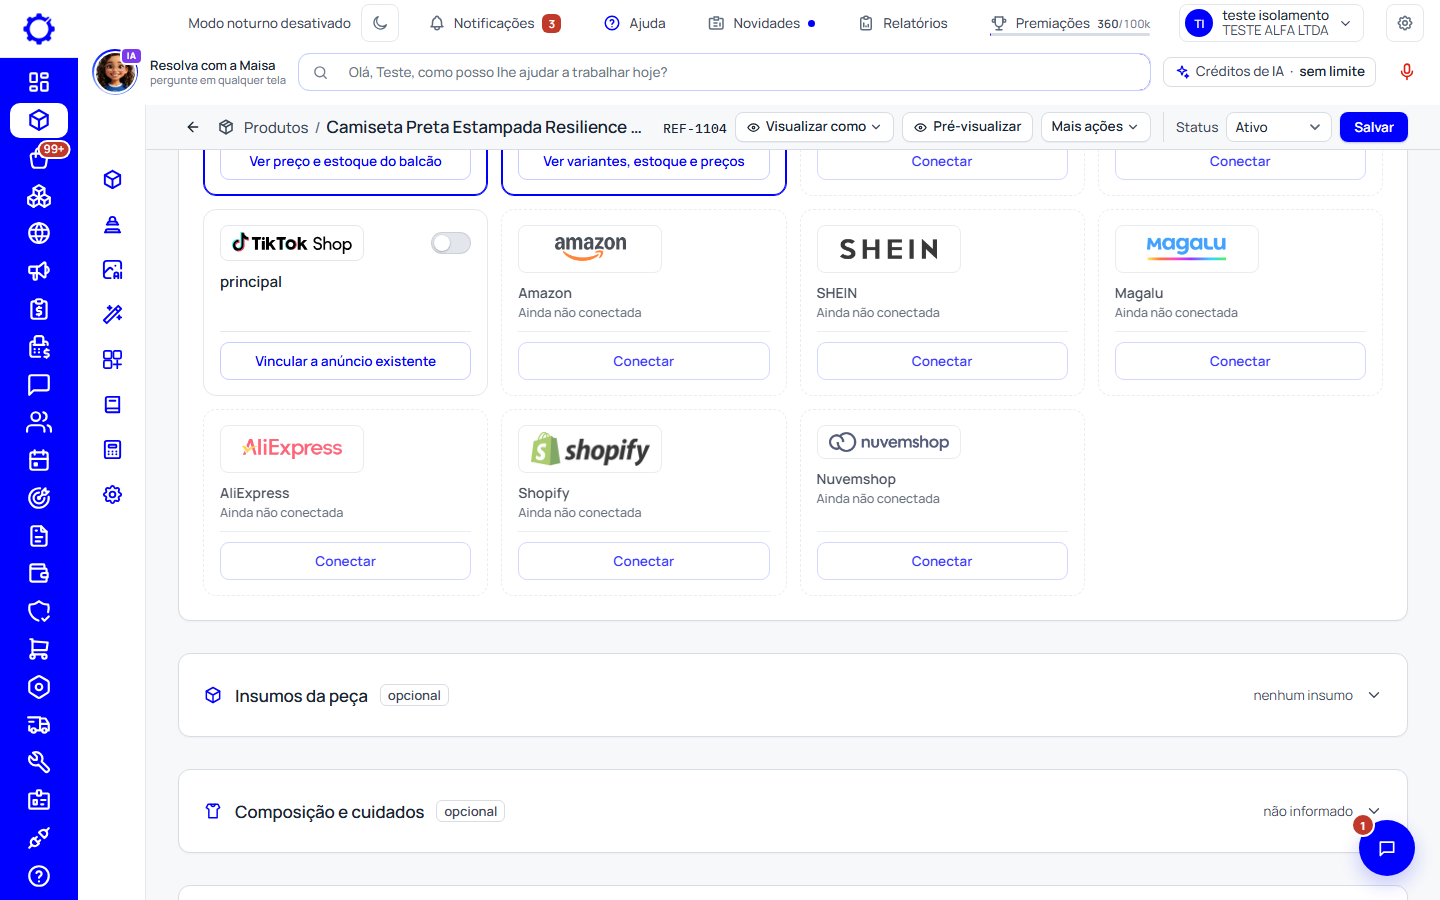Open Premiações trophy item
Viewport: 1440px width, 900px height.
pos(1070,23)
